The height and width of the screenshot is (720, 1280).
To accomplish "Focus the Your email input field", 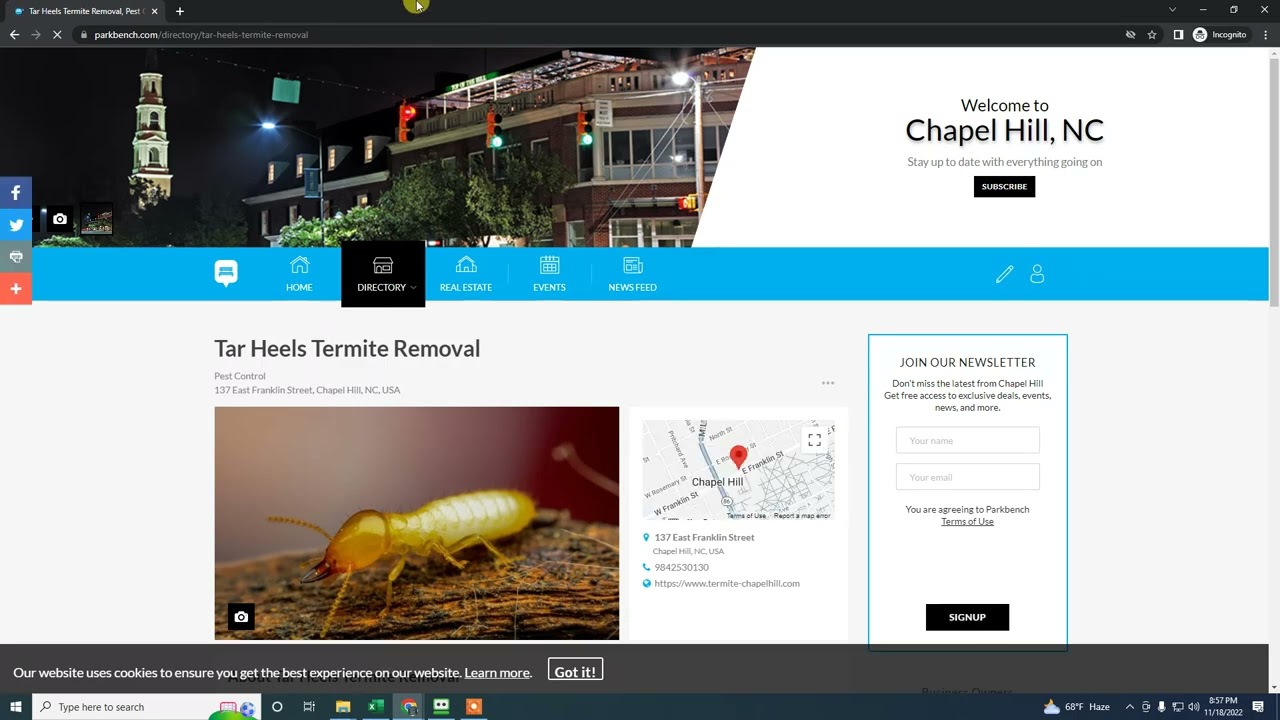I will click(x=967, y=477).
